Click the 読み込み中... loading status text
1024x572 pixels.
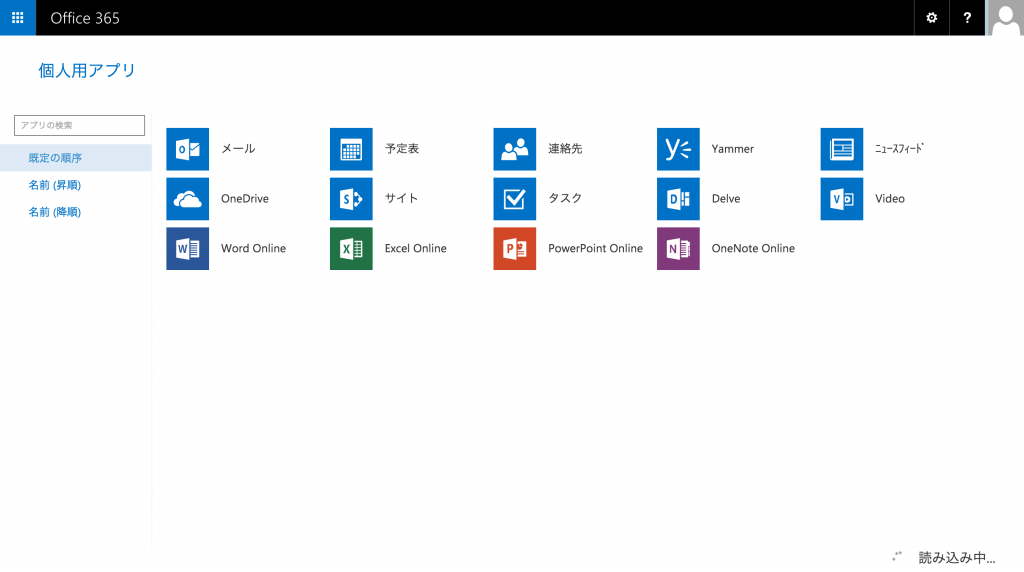[x=957, y=558]
